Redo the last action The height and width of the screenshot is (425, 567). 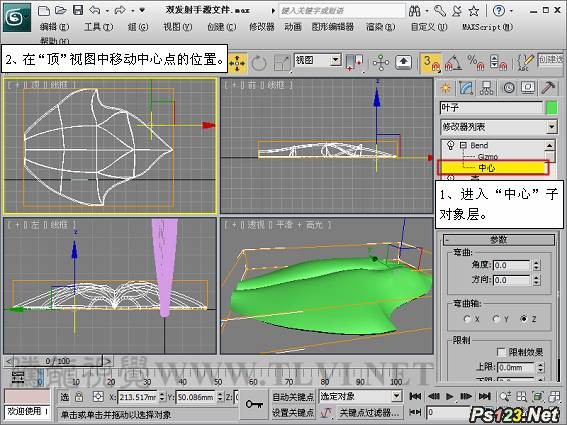pyautogui.click(x=120, y=10)
